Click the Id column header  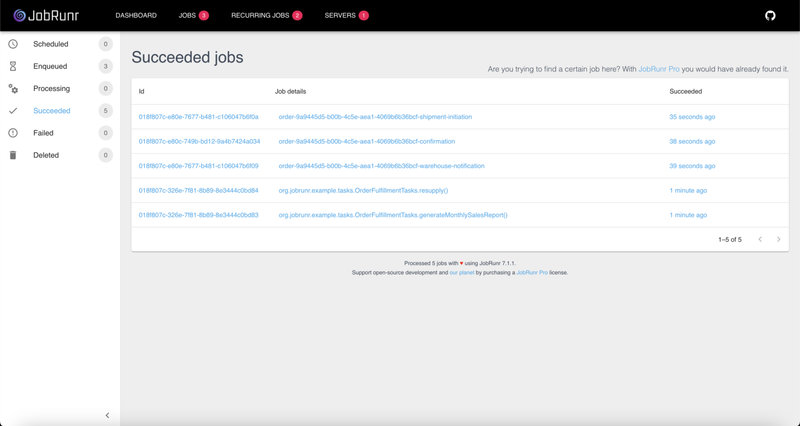click(141, 91)
